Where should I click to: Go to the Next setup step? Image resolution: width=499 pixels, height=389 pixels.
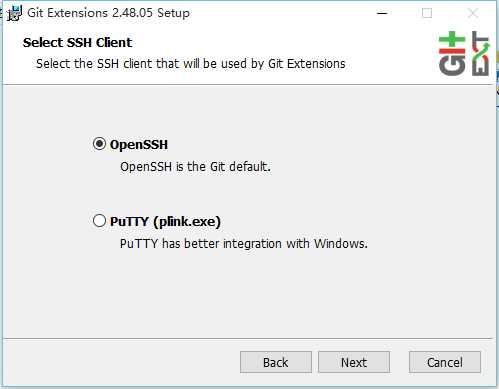(x=354, y=362)
